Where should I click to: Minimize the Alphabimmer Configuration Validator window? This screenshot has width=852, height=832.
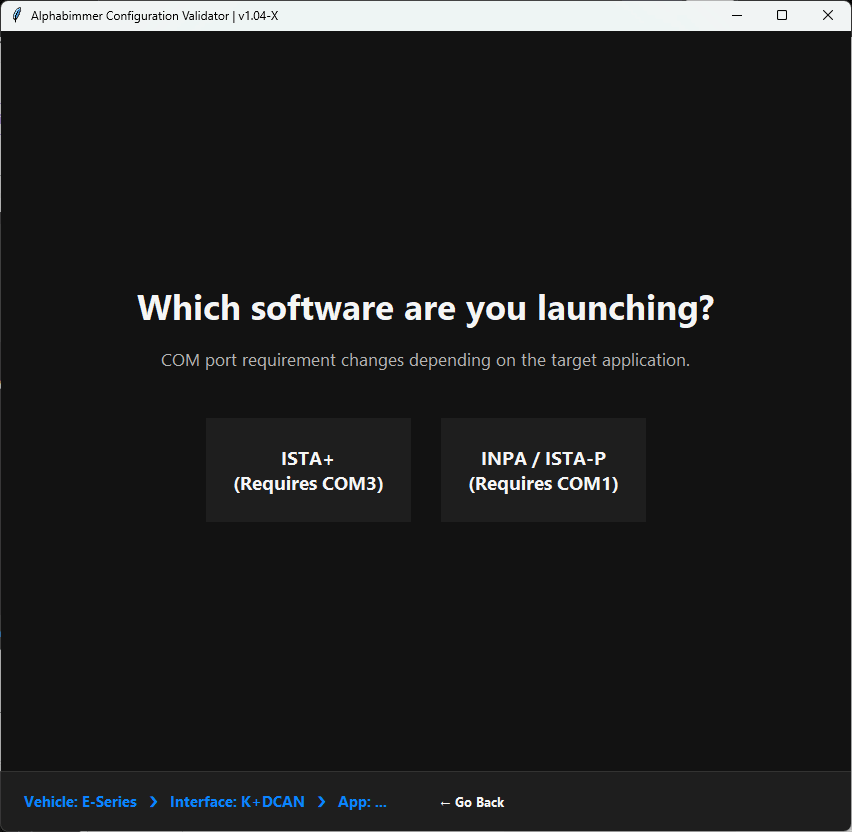tap(737, 15)
